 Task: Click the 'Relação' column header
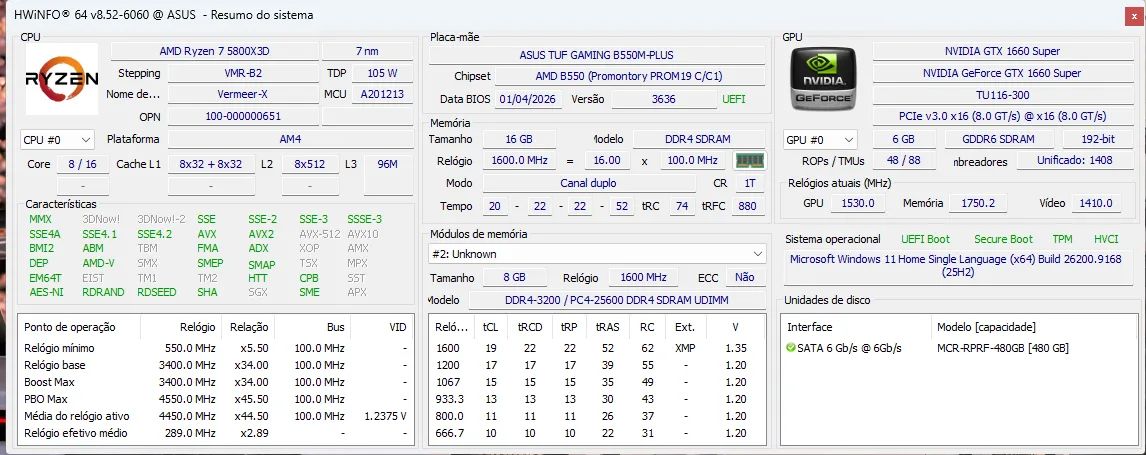pyautogui.click(x=248, y=327)
